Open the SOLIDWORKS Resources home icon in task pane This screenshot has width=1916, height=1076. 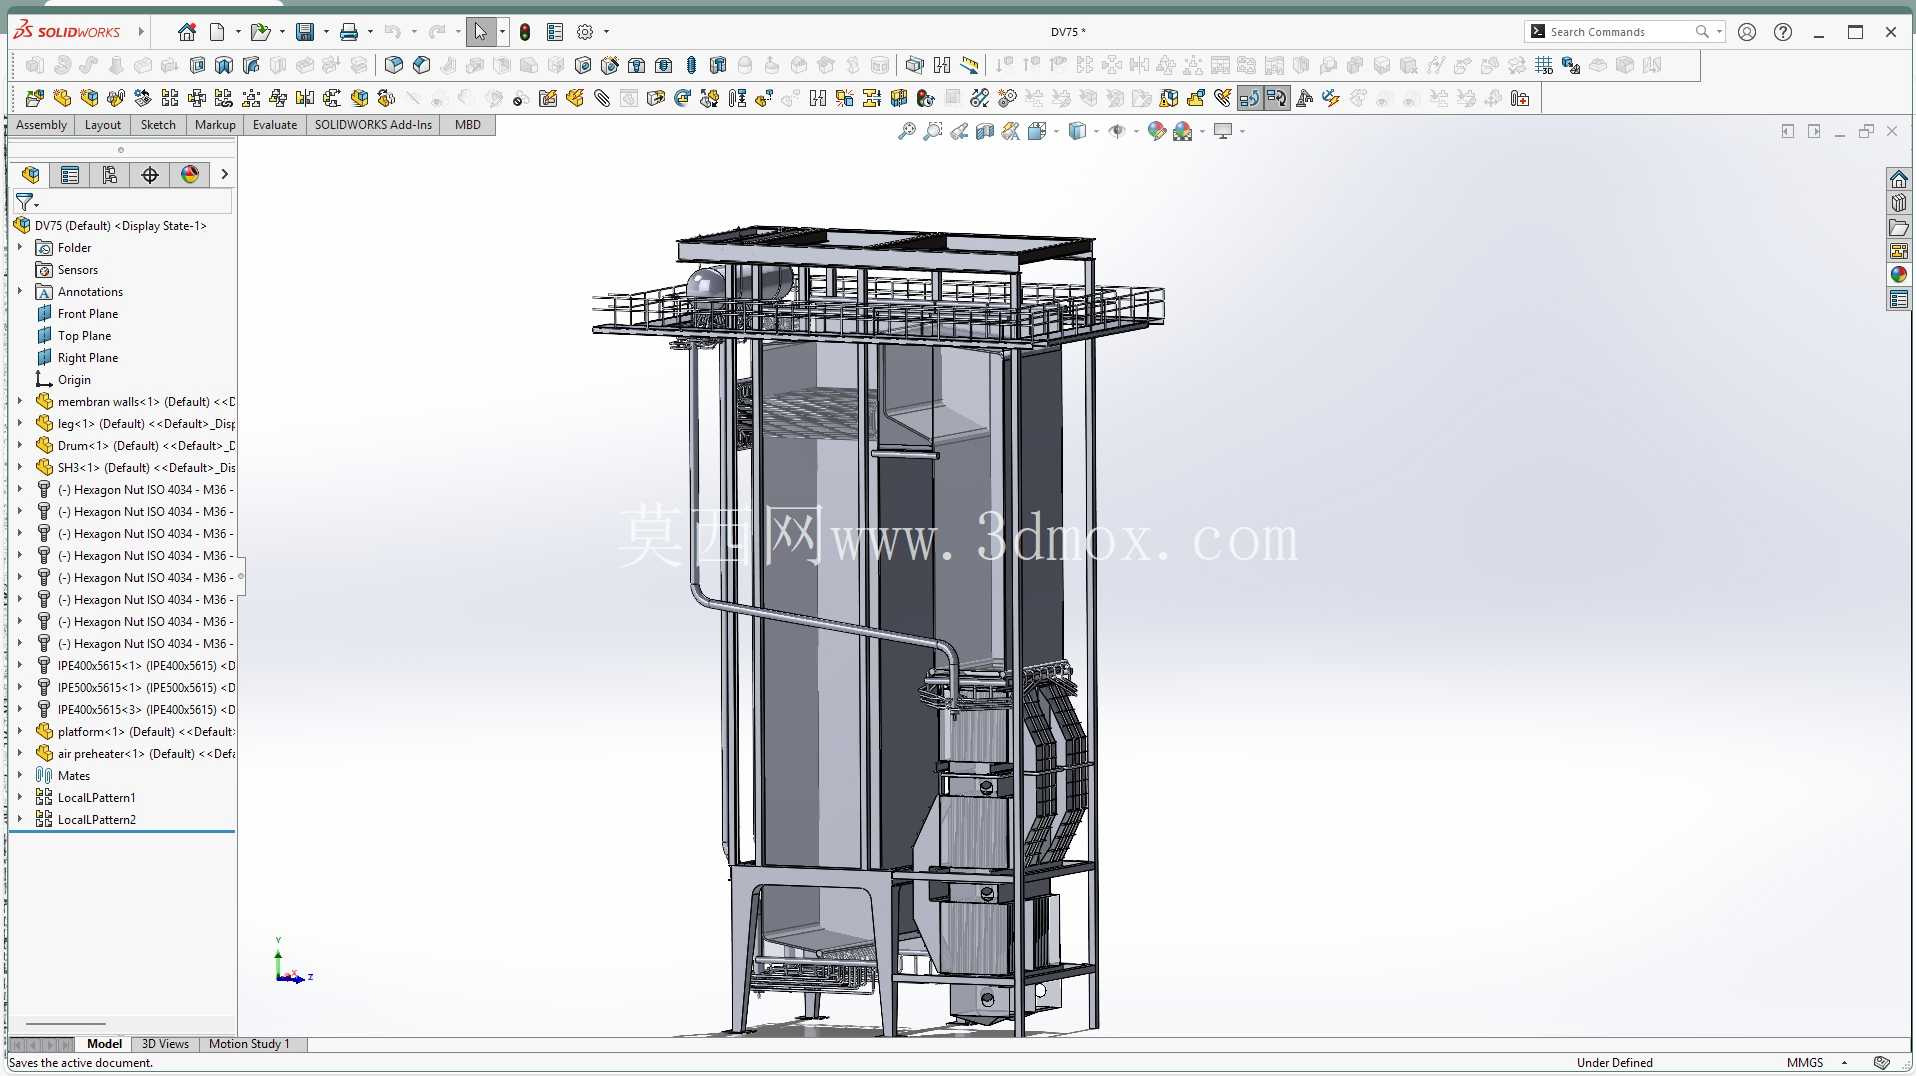point(1898,179)
